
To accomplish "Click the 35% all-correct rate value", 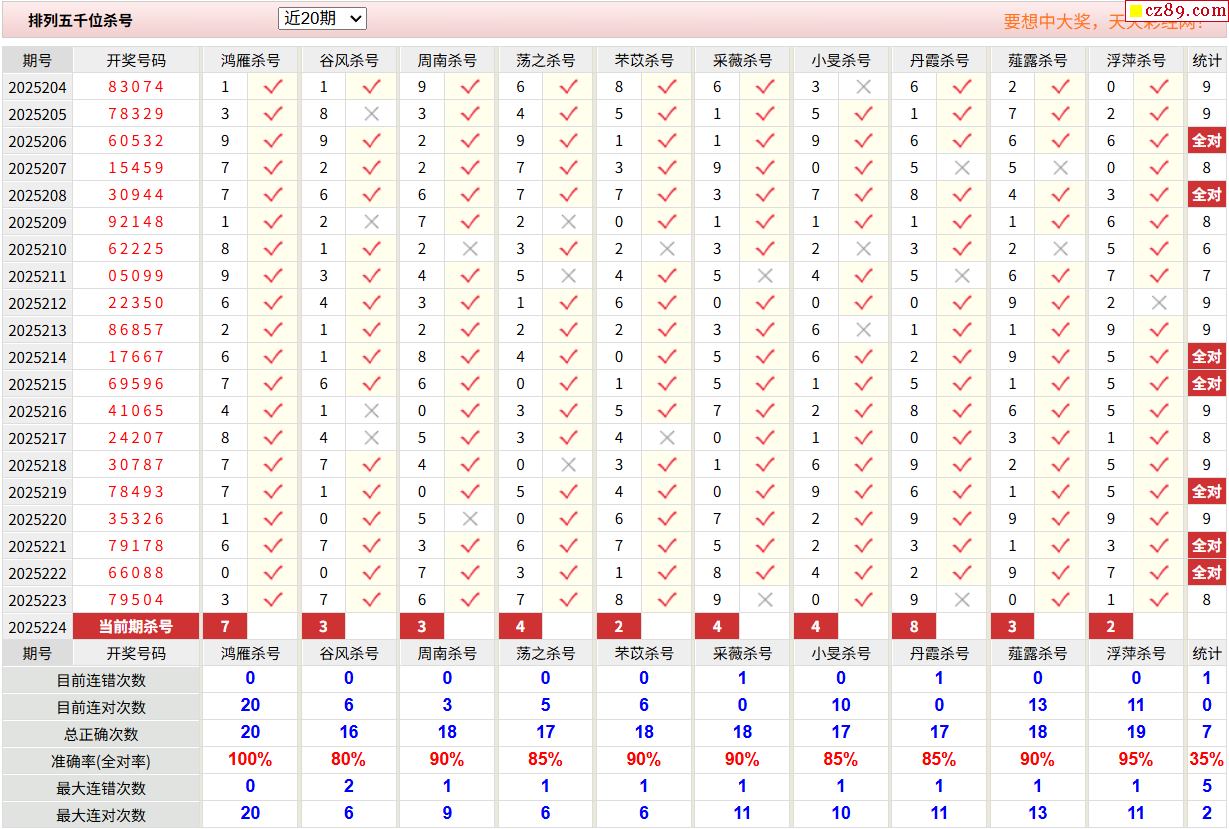I will (x=1207, y=760).
